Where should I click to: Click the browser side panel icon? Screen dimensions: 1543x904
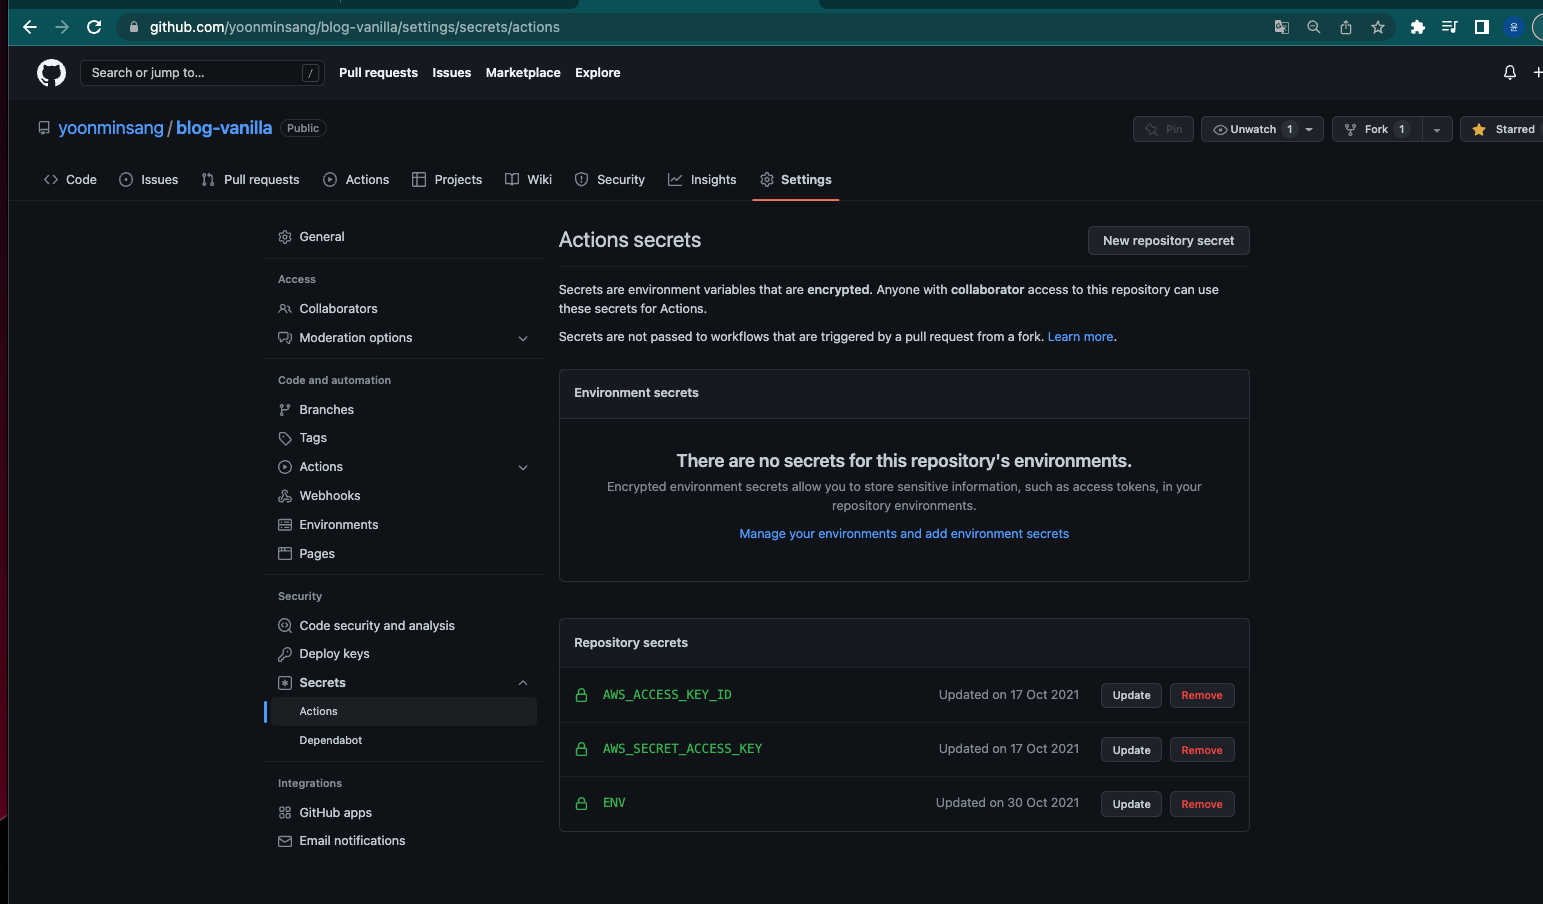point(1482,27)
